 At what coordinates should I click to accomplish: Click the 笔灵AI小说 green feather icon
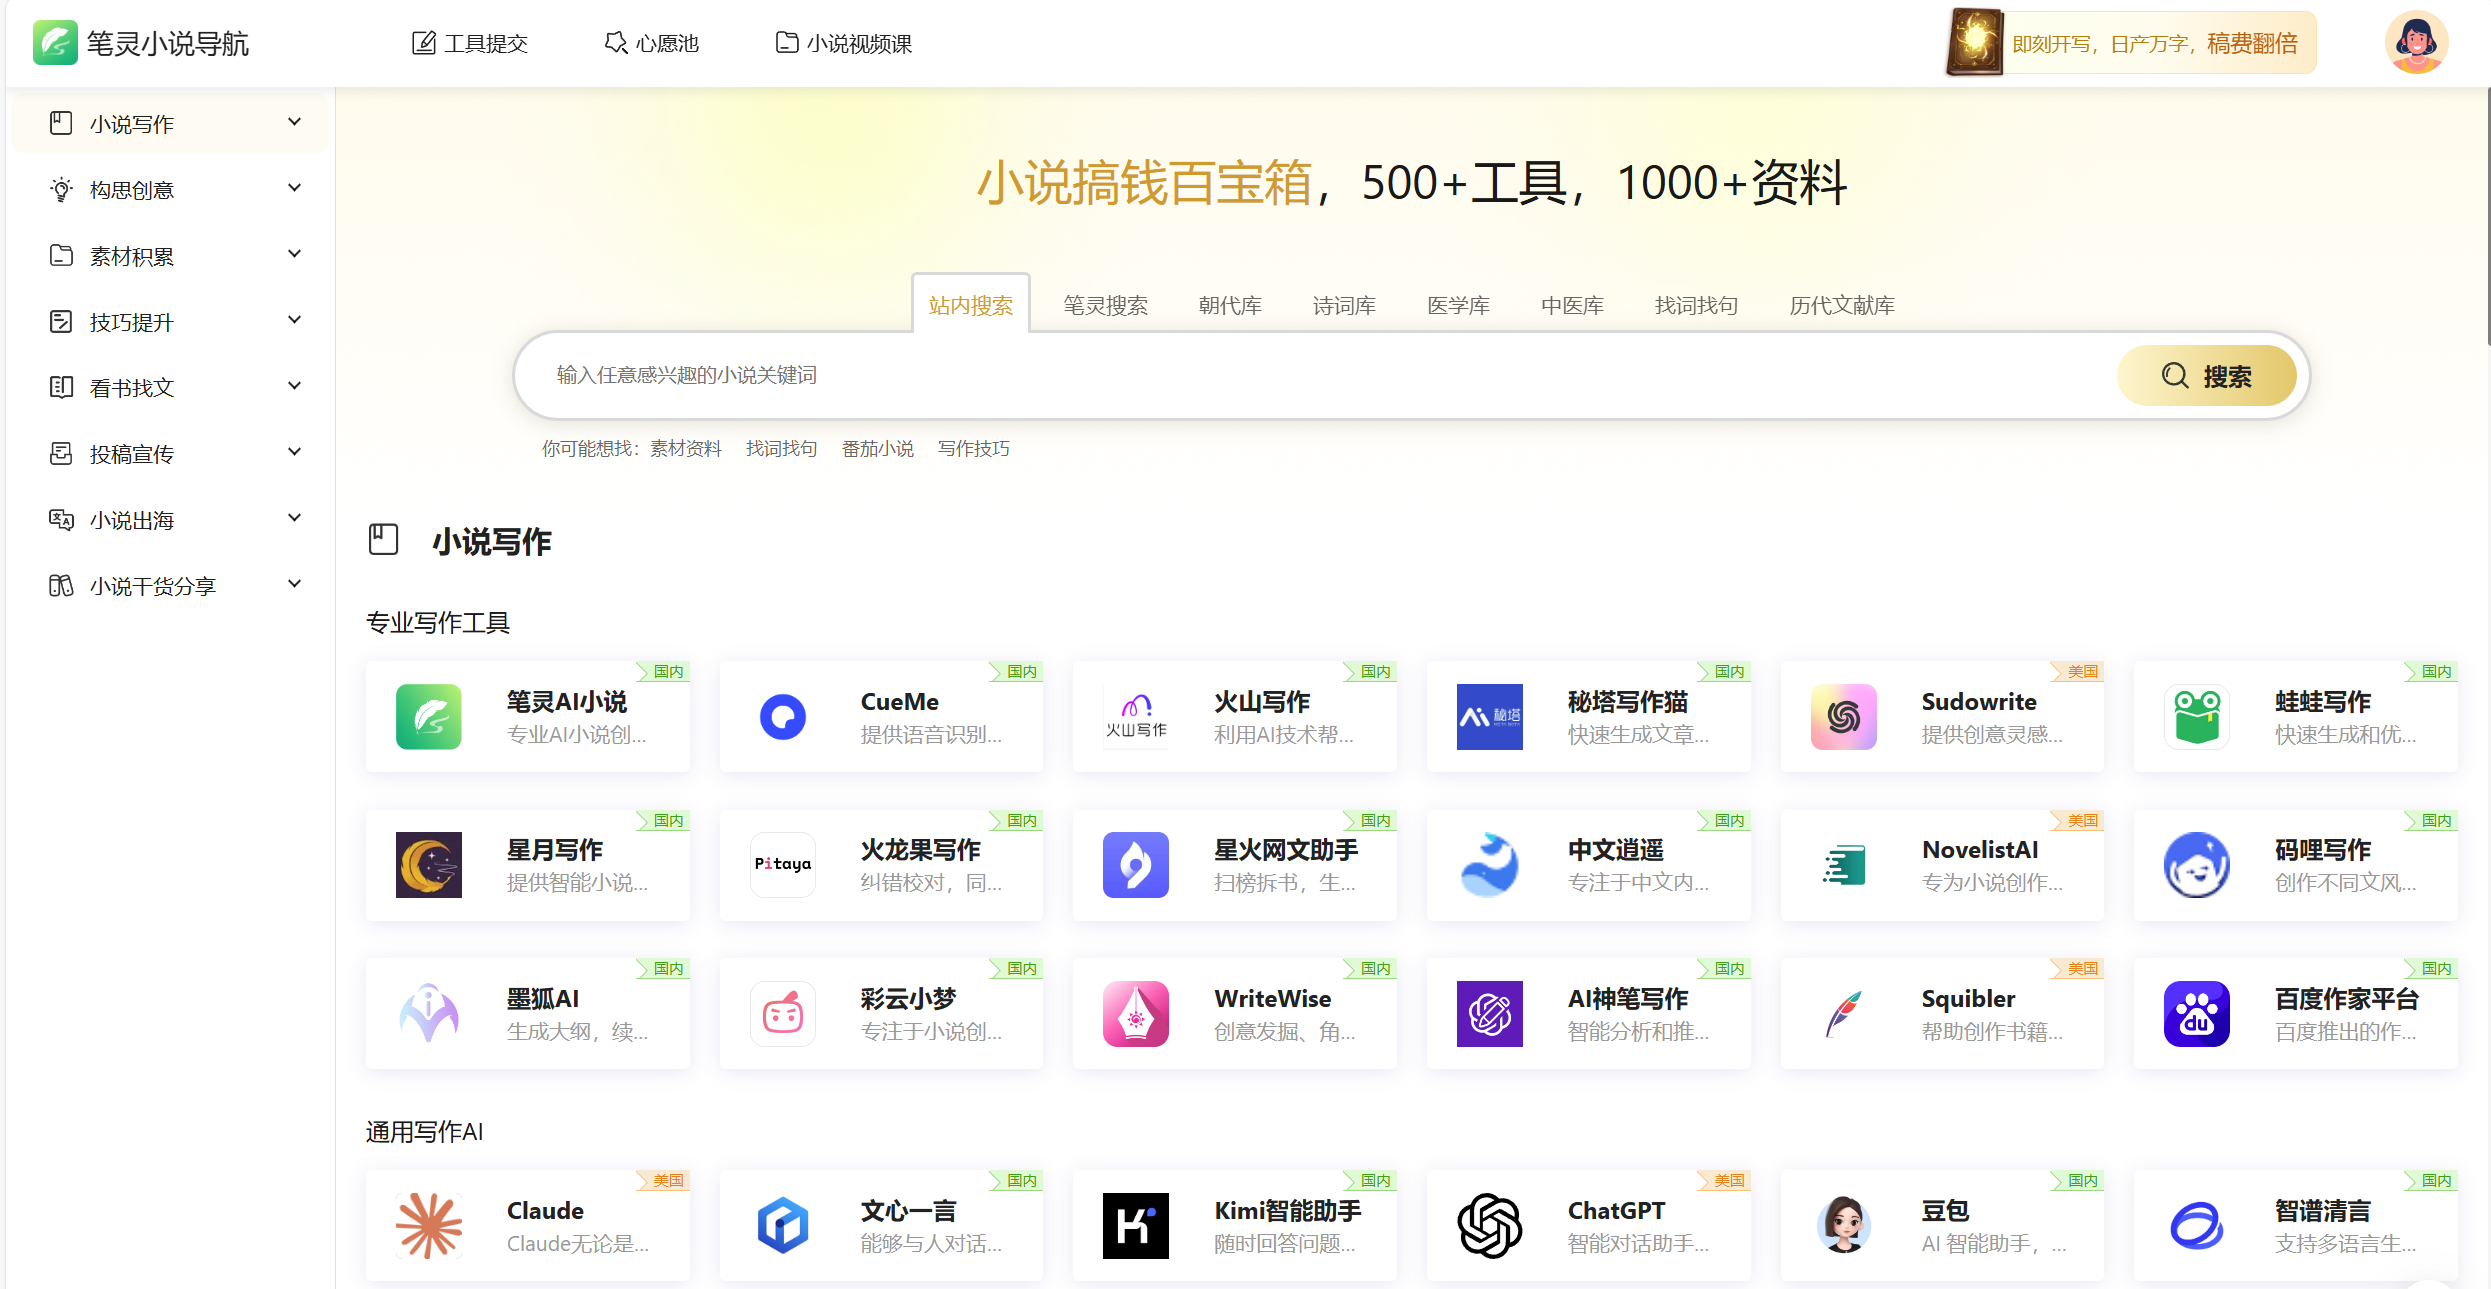(428, 716)
